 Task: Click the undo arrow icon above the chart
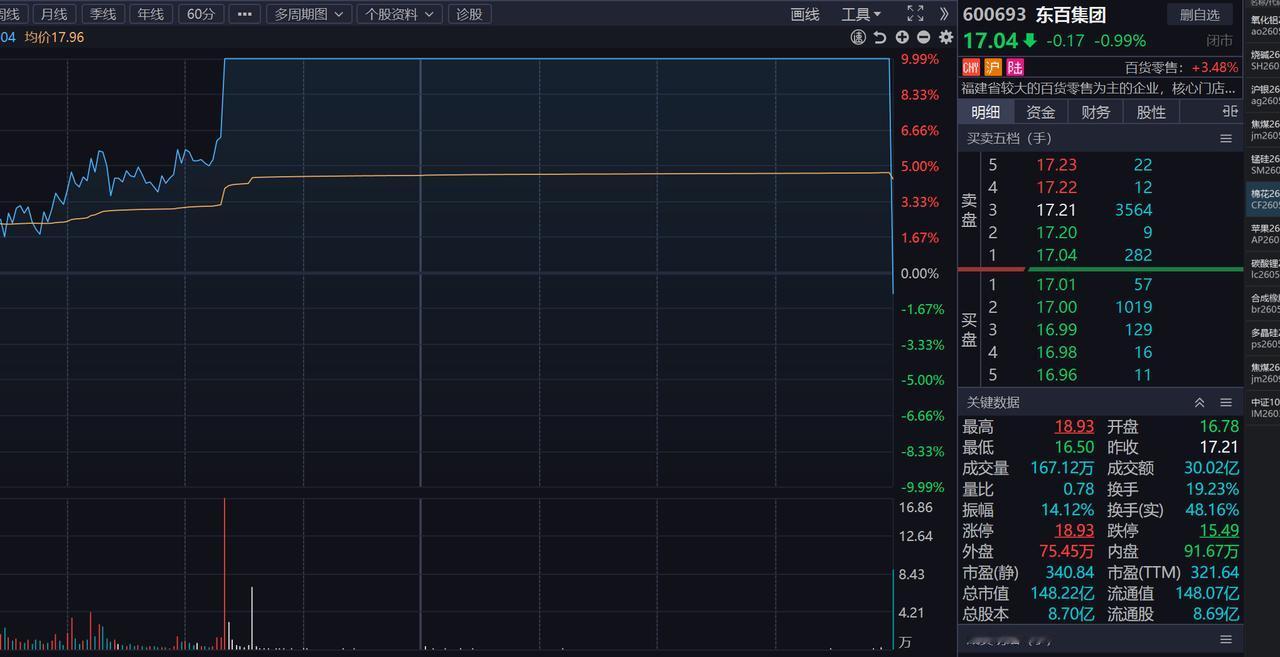click(880, 37)
